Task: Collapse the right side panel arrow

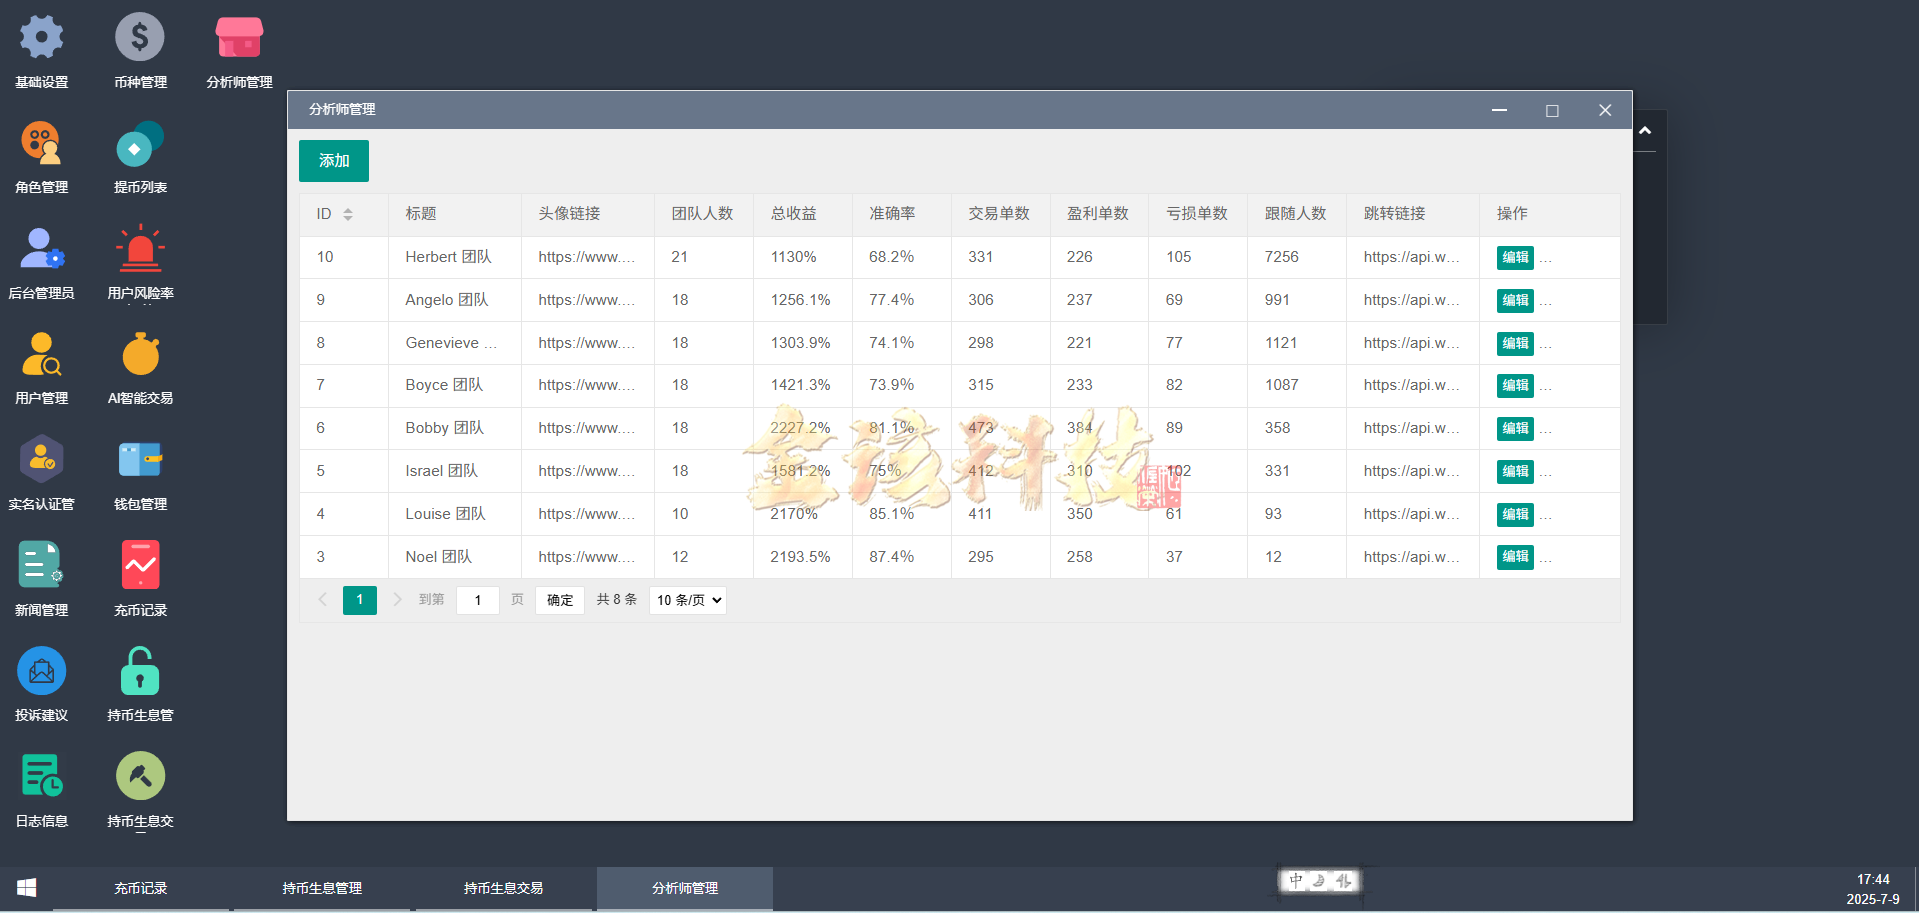Action: 1646,130
